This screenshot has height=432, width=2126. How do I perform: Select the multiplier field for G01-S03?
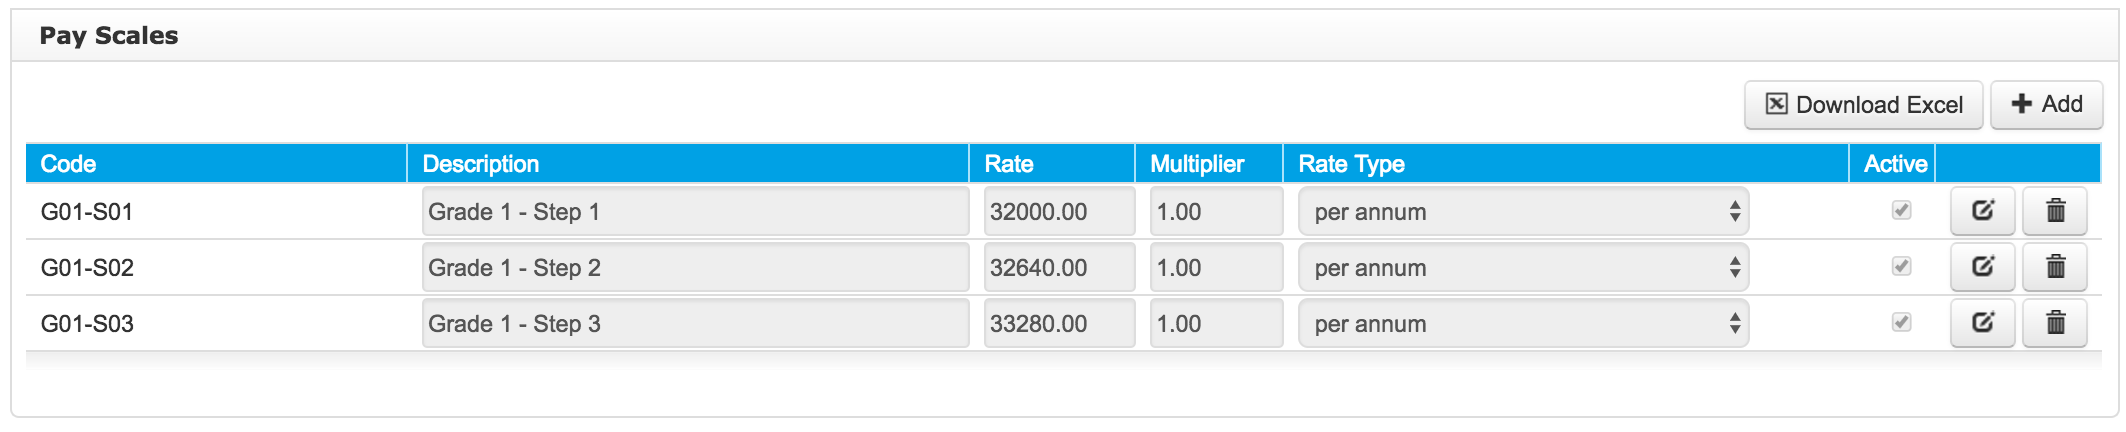tap(1216, 323)
